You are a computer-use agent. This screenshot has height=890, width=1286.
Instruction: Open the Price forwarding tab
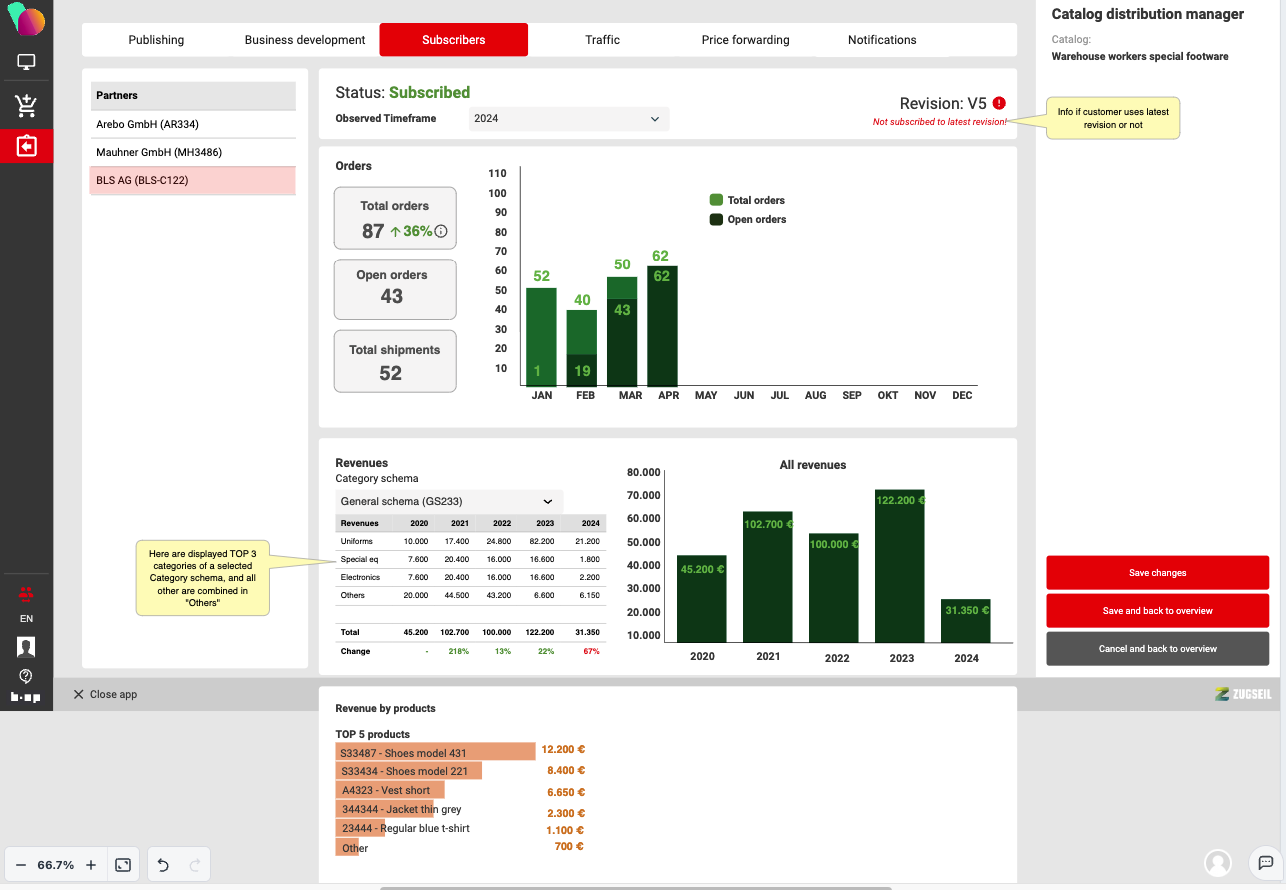tap(745, 40)
